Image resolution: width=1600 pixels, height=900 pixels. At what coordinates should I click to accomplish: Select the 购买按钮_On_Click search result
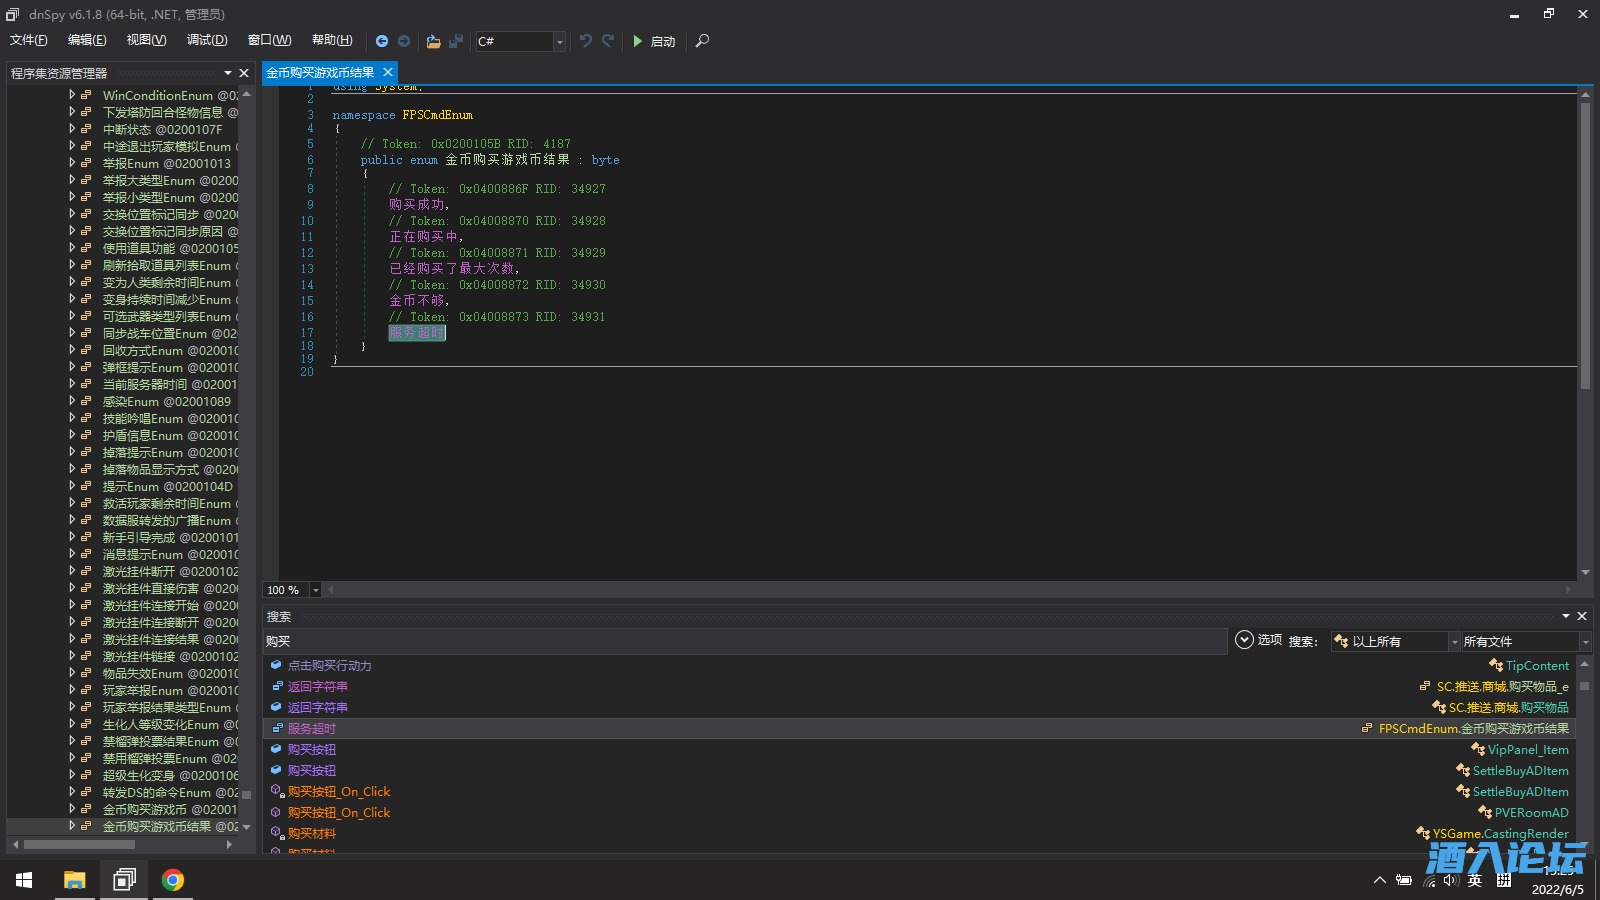339,792
